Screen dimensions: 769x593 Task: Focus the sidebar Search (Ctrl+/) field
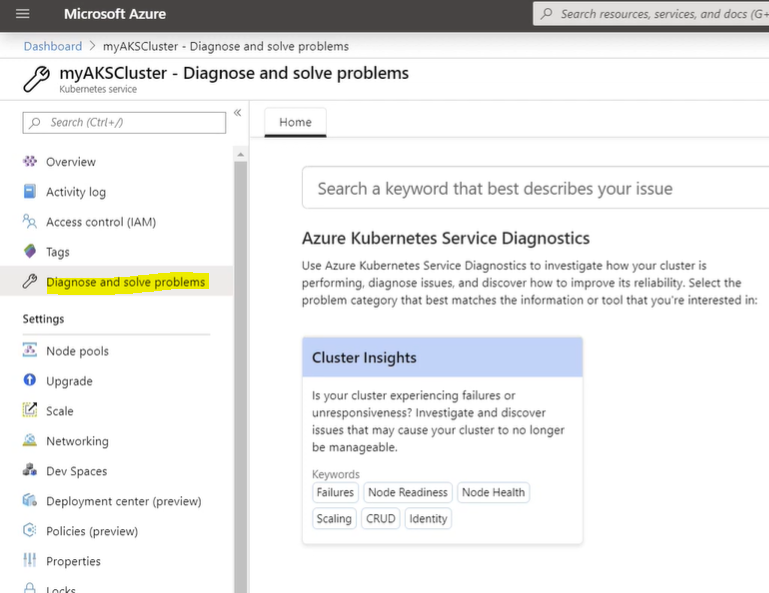tap(125, 122)
